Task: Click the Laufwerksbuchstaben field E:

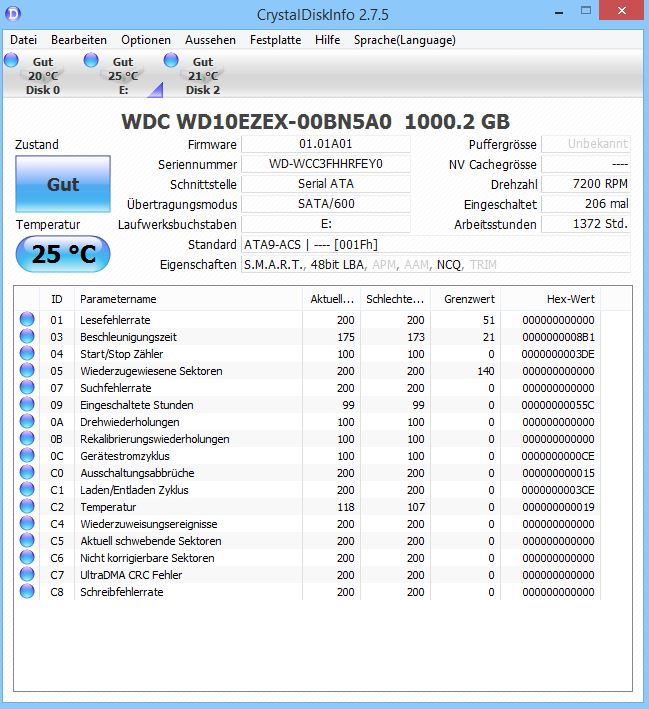Action: (x=326, y=224)
